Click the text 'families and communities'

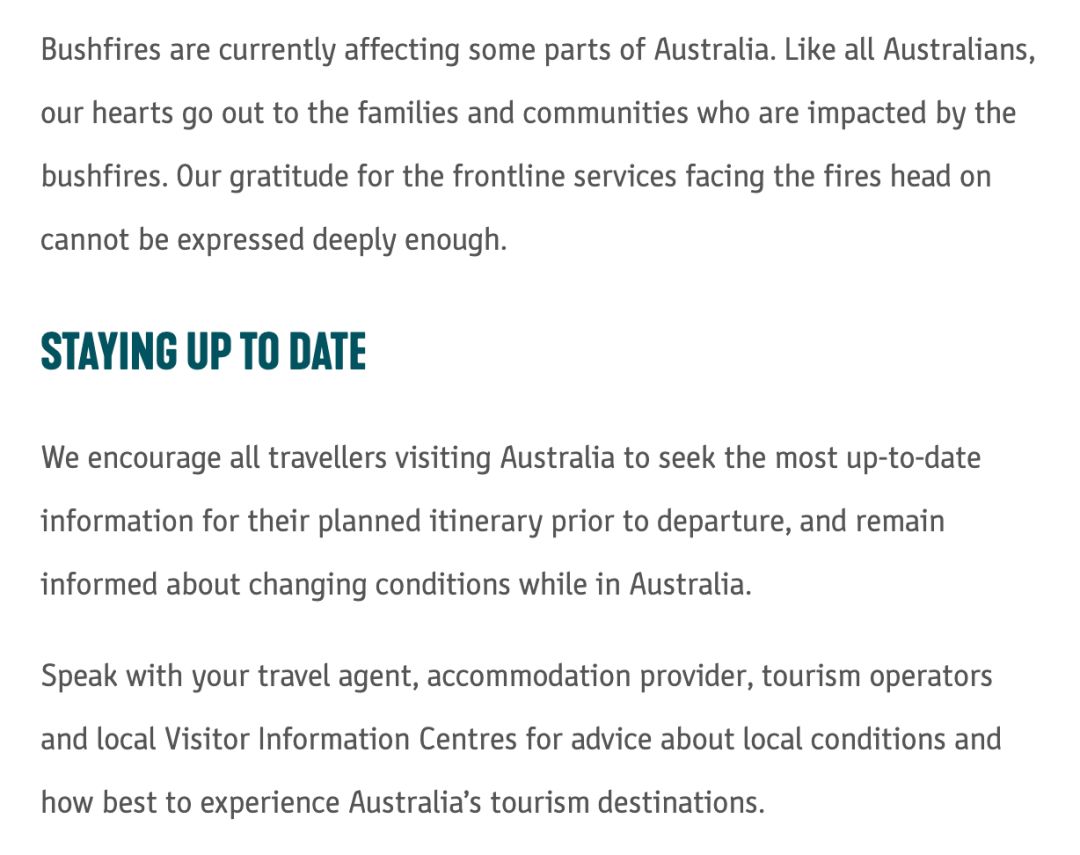point(522,113)
